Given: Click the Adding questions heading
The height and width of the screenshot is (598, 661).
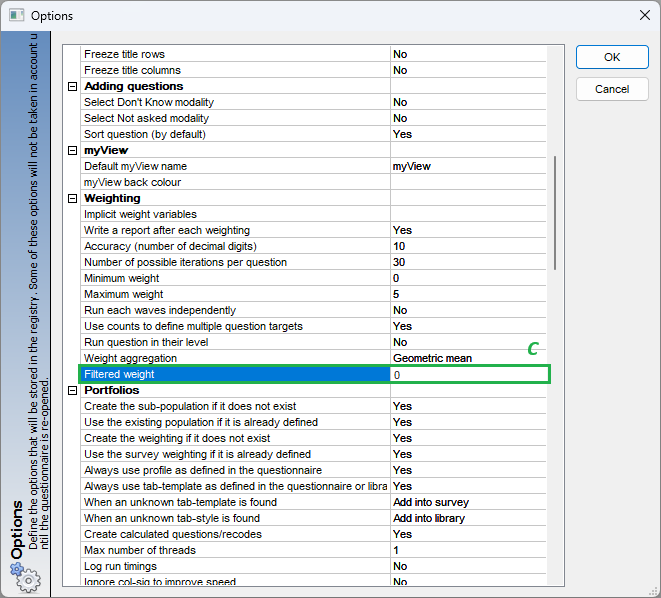Looking at the screenshot, I should 134,86.
